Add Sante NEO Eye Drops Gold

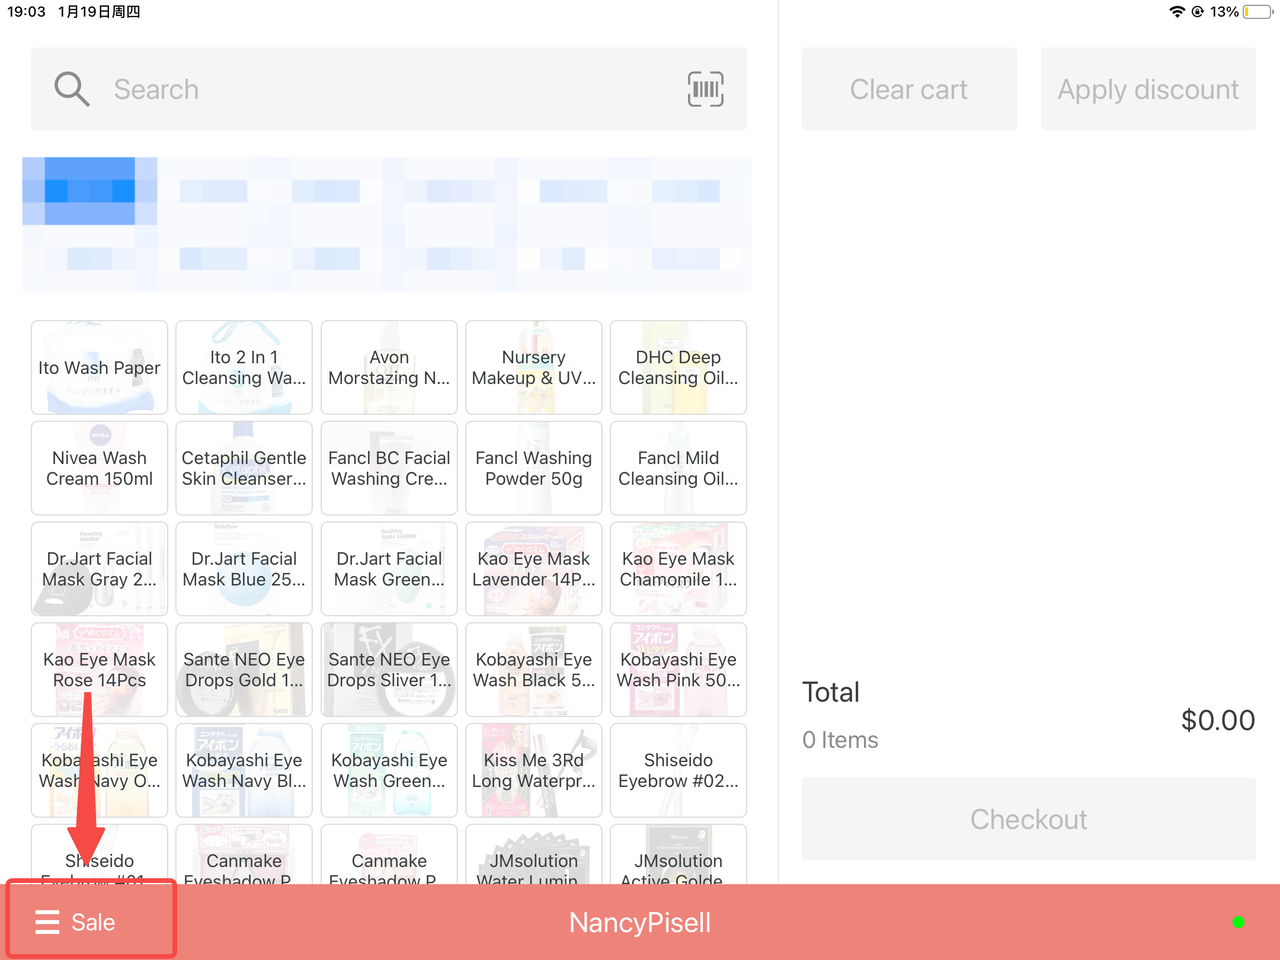pos(244,670)
